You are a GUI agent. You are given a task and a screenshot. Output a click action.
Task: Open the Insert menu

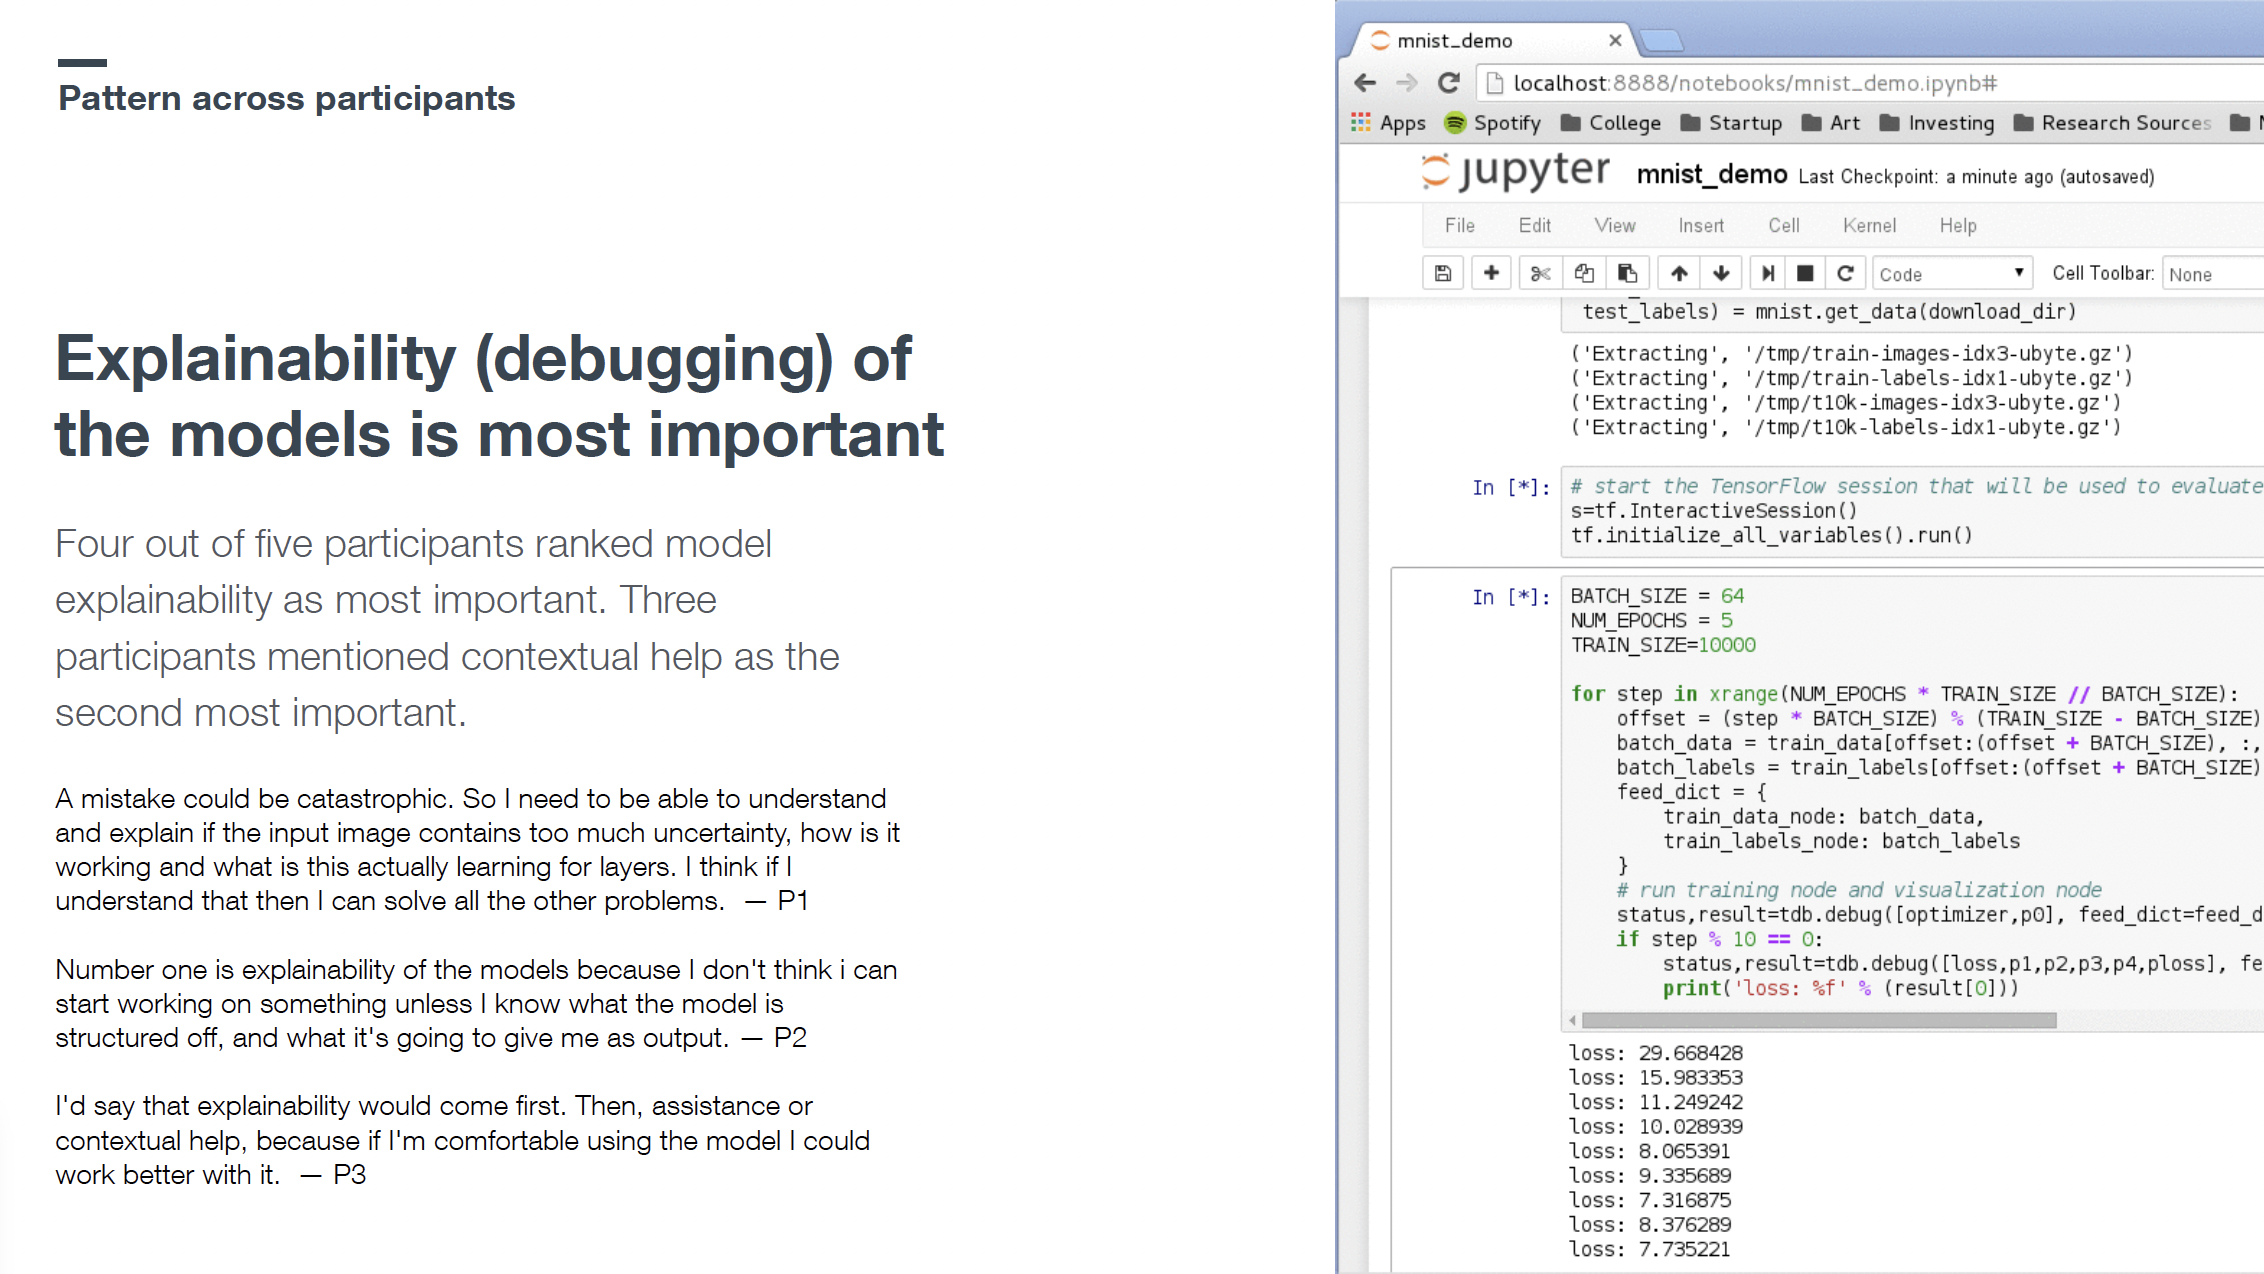(x=1701, y=226)
